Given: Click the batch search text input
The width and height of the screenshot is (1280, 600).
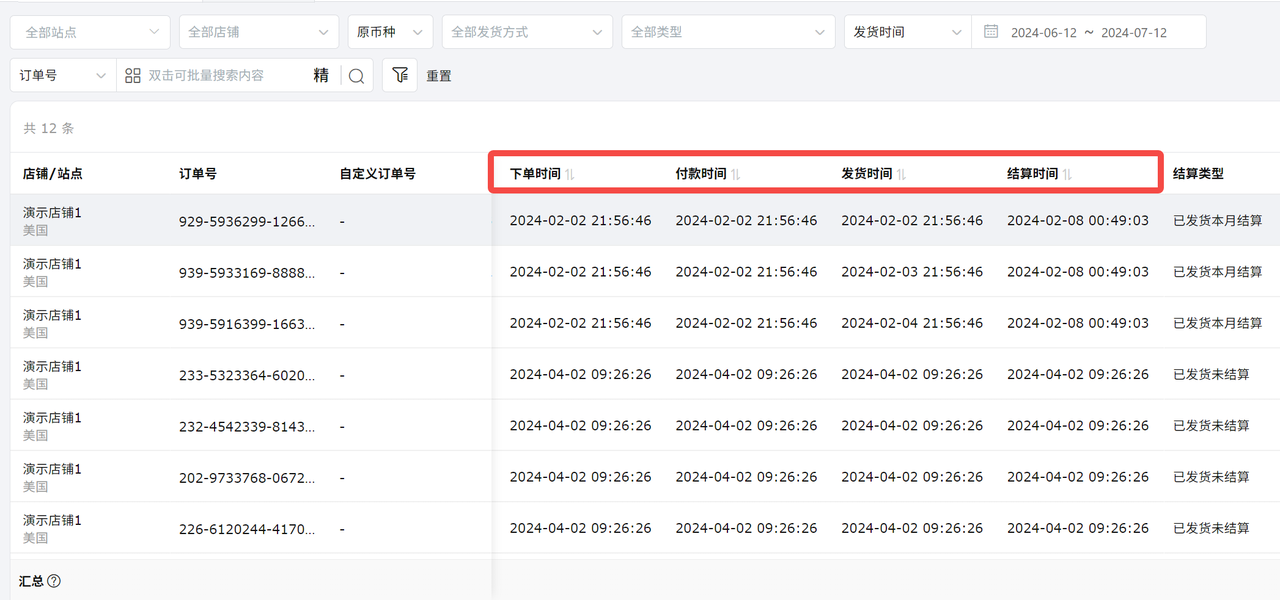Looking at the screenshot, I should [x=225, y=75].
